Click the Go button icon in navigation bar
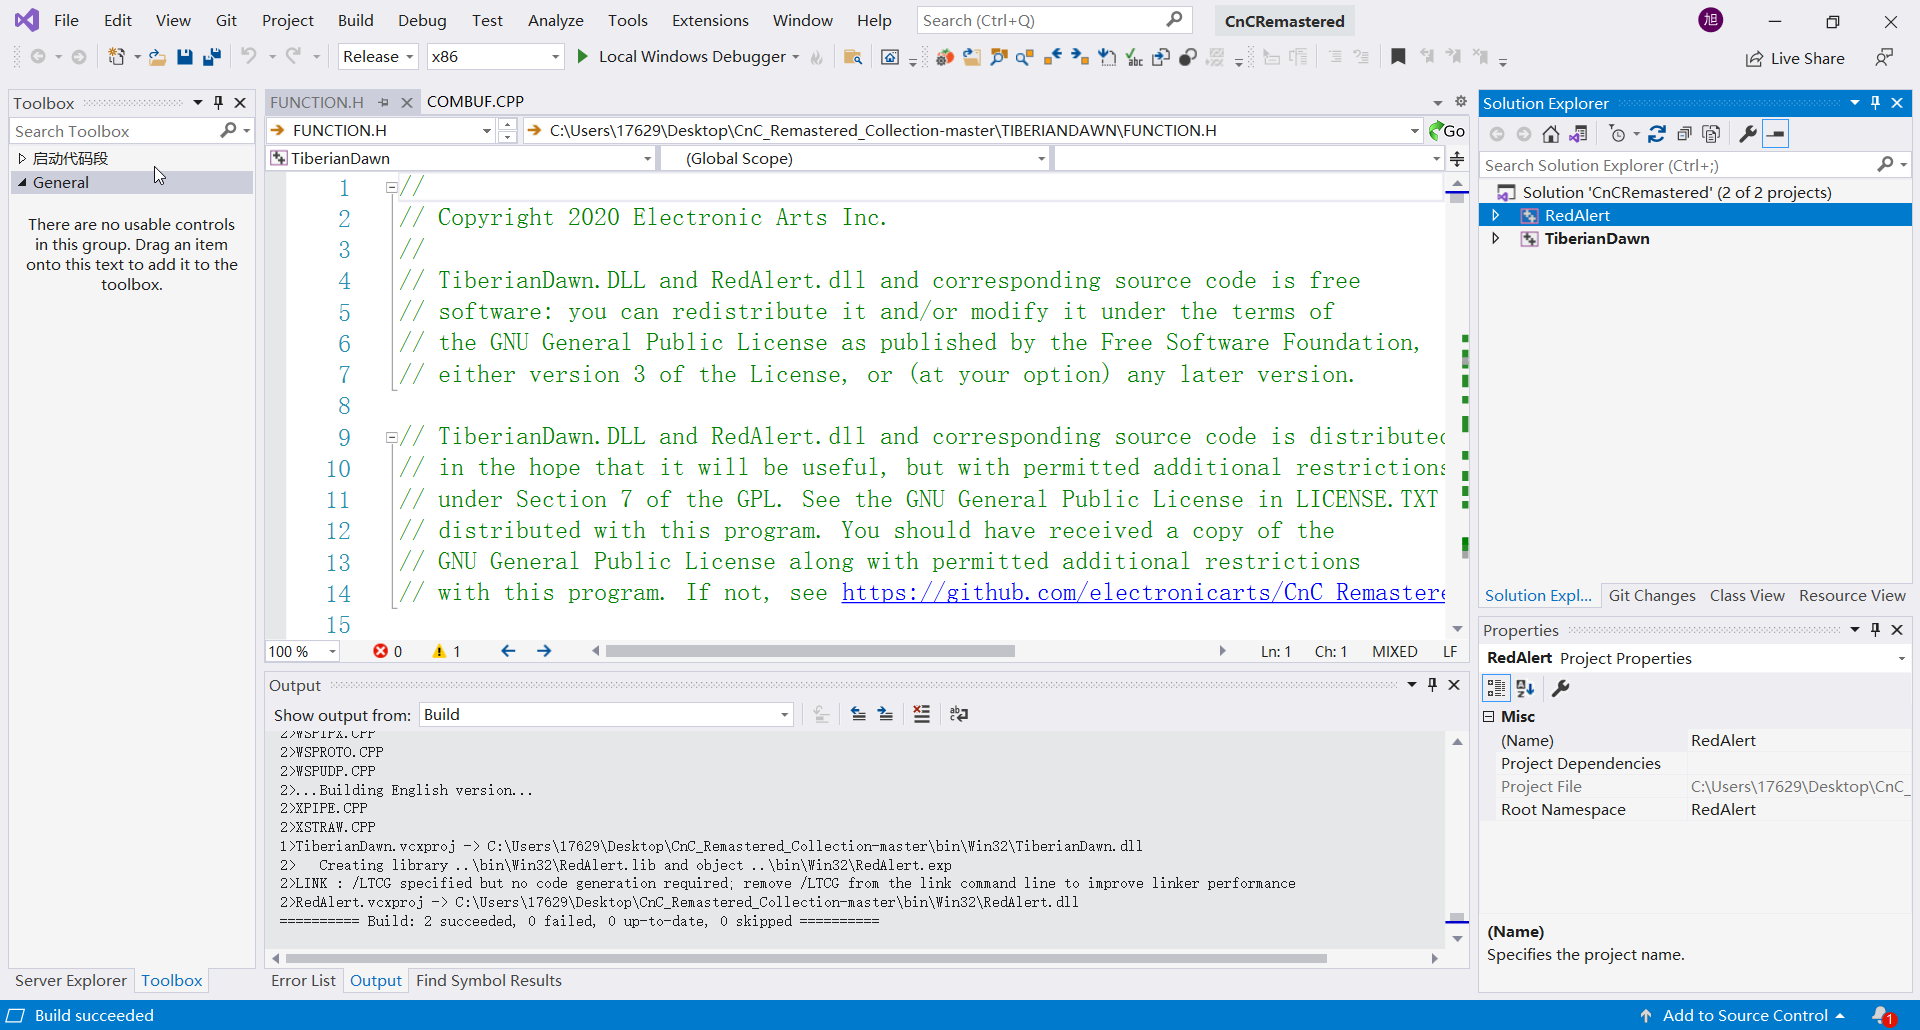 pos(1447,131)
